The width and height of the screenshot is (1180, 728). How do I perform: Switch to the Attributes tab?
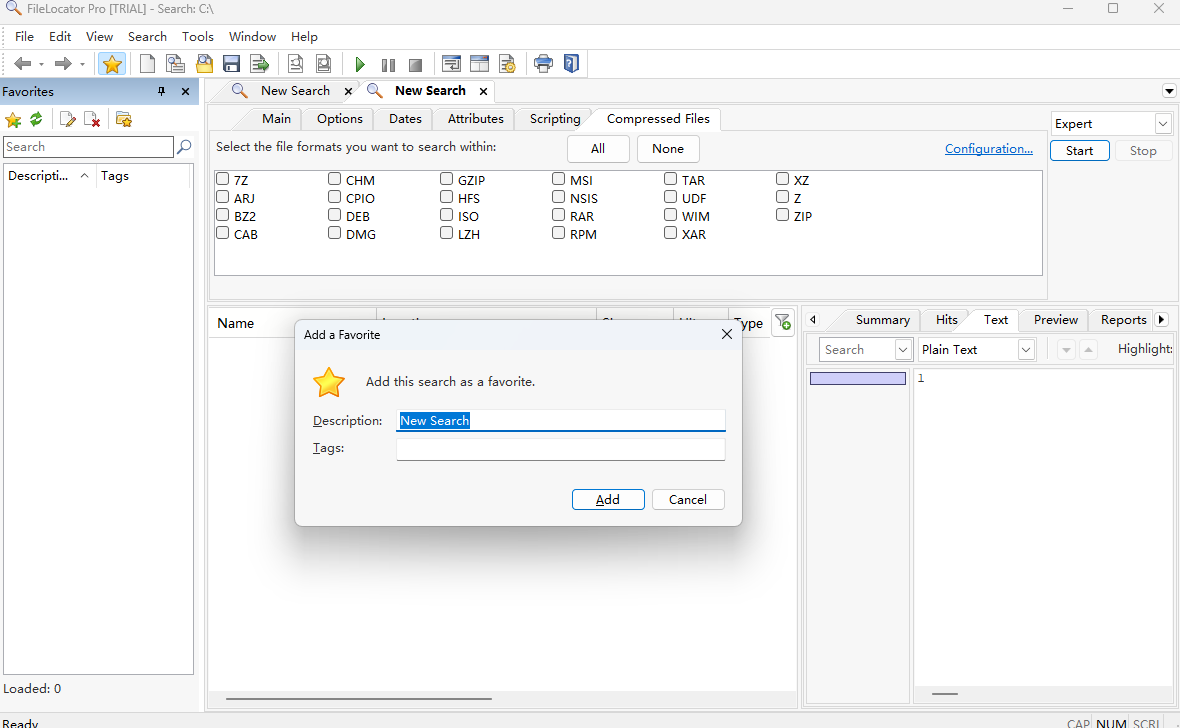(x=475, y=118)
